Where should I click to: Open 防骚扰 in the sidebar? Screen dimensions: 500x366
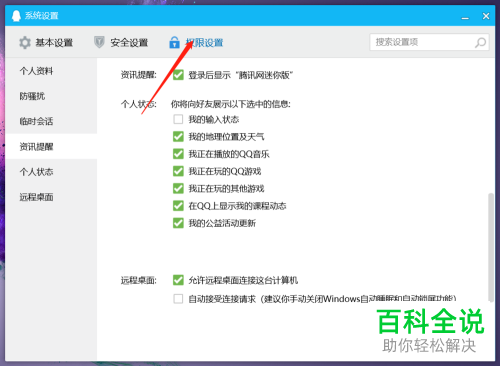51,96
